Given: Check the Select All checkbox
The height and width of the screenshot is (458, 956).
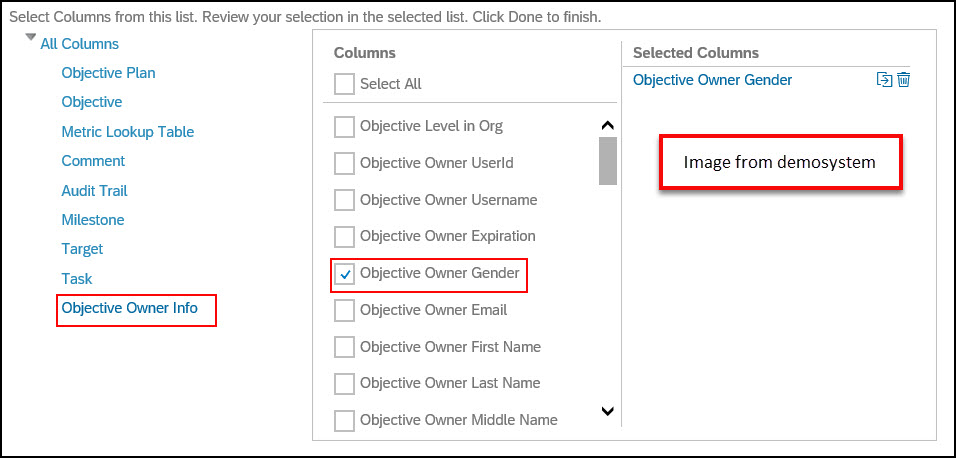Looking at the screenshot, I should tap(344, 84).
